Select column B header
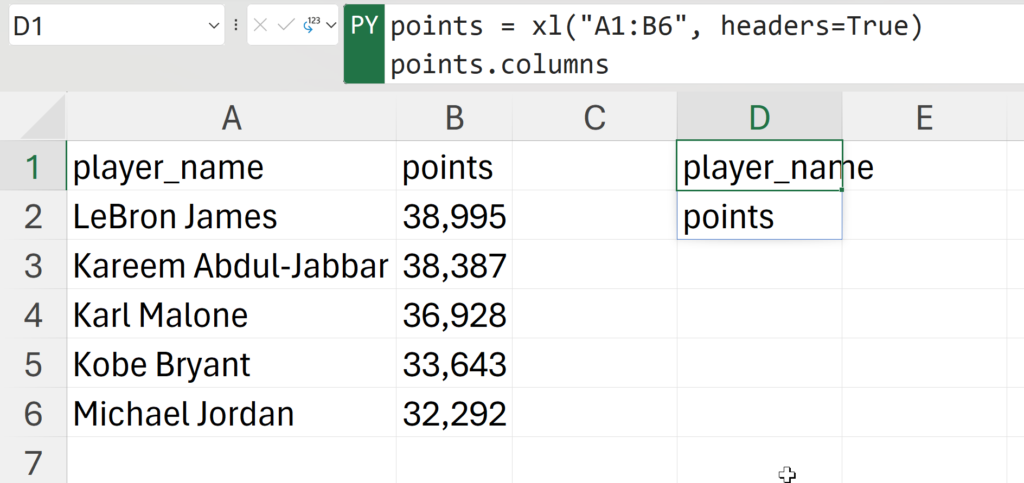The height and width of the screenshot is (483, 1024). point(454,118)
